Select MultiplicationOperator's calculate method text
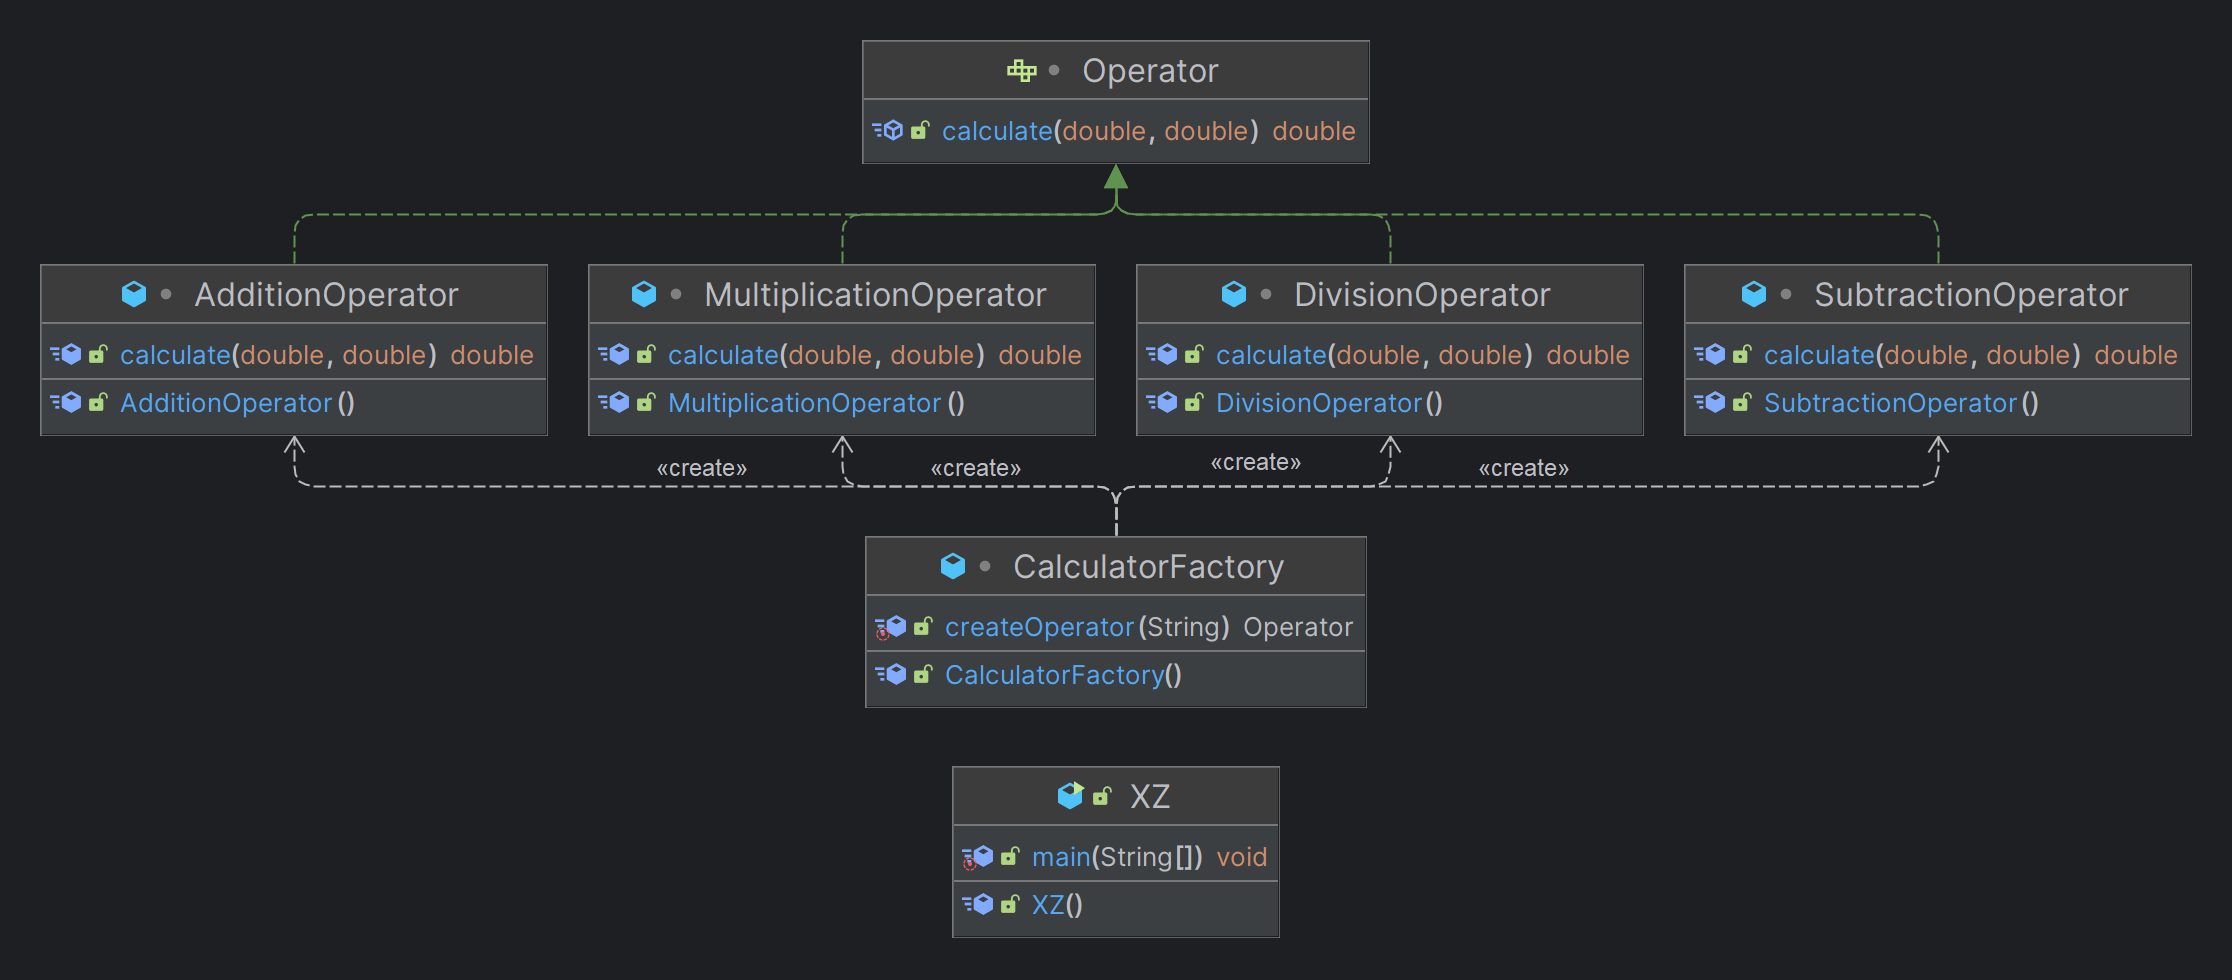The image size is (2232, 980). tap(826, 355)
